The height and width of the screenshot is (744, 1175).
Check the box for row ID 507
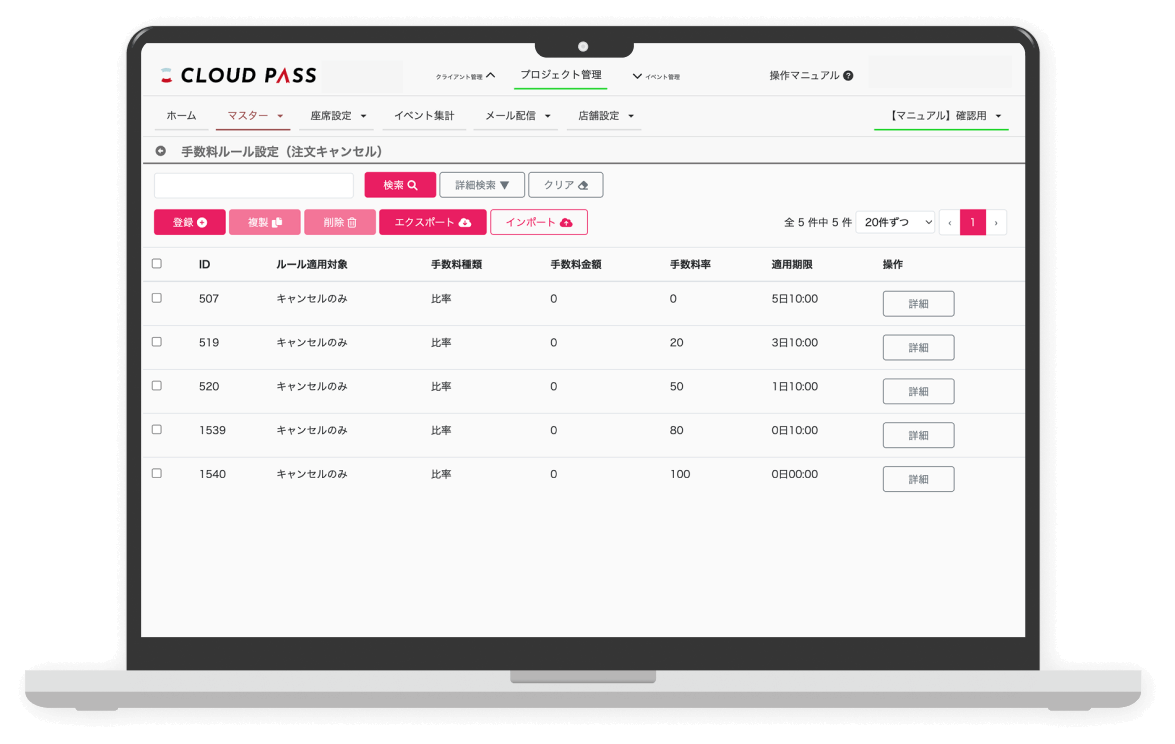click(156, 298)
